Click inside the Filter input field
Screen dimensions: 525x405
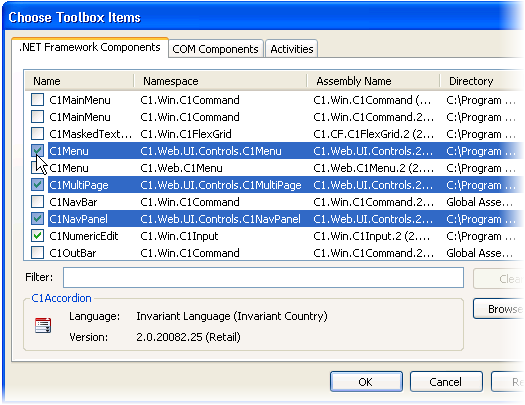click(263, 277)
